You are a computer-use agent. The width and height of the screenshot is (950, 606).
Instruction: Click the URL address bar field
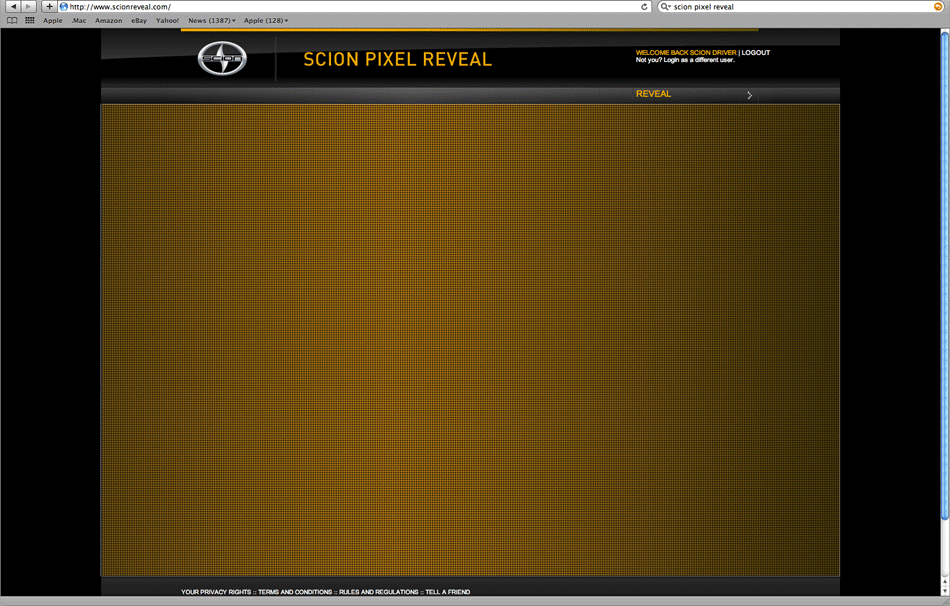(350, 7)
